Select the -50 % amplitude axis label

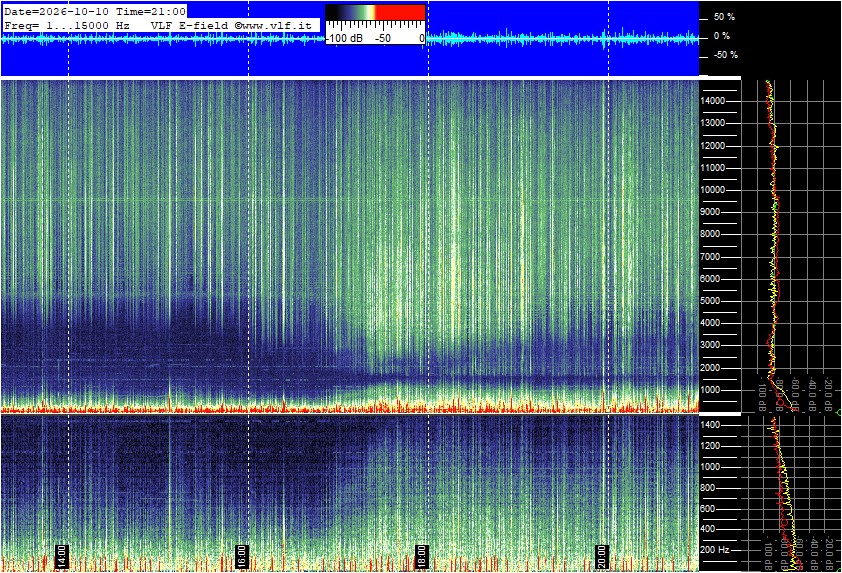(725, 55)
